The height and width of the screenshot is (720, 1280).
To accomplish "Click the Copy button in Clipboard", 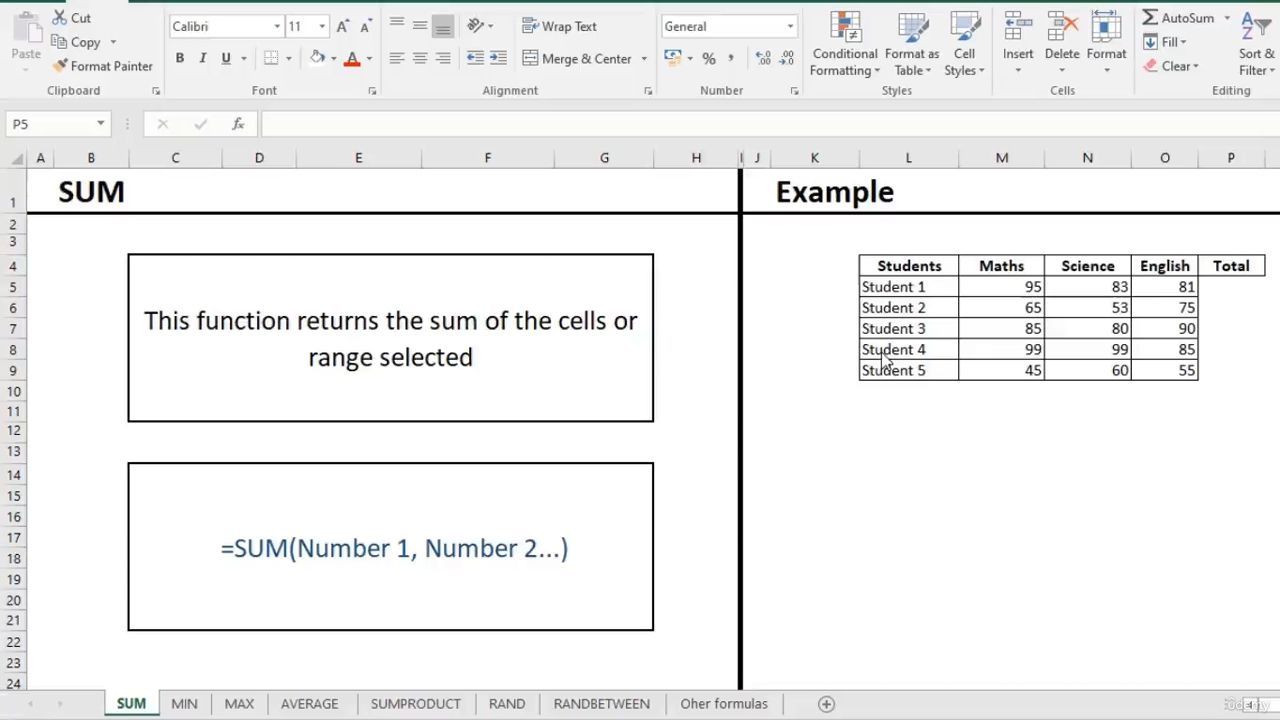I will click(76, 42).
